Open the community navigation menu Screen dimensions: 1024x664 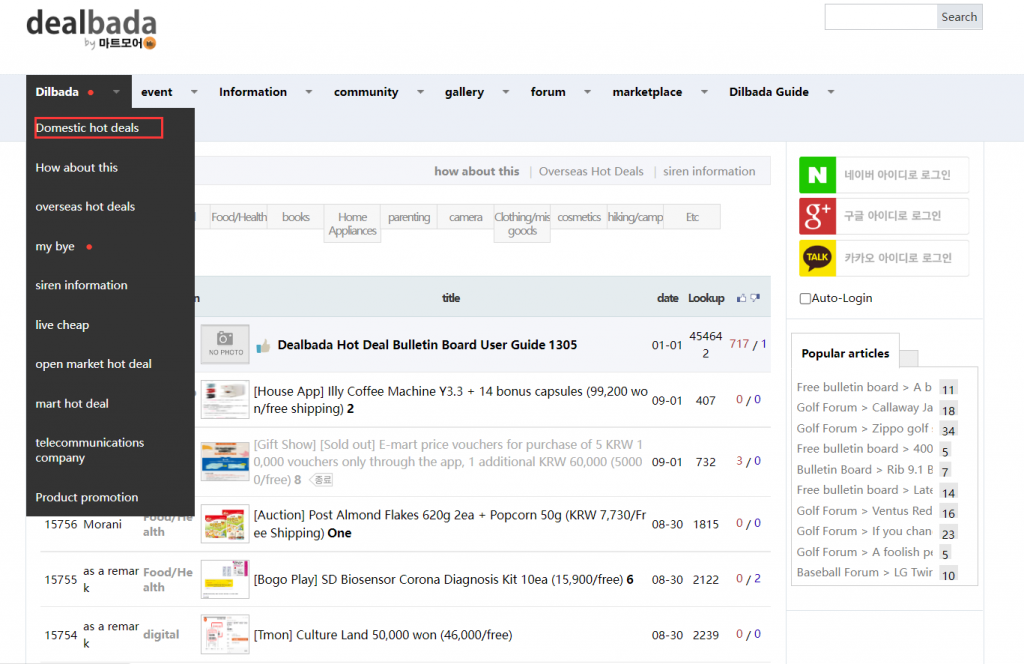pyautogui.click(x=366, y=92)
